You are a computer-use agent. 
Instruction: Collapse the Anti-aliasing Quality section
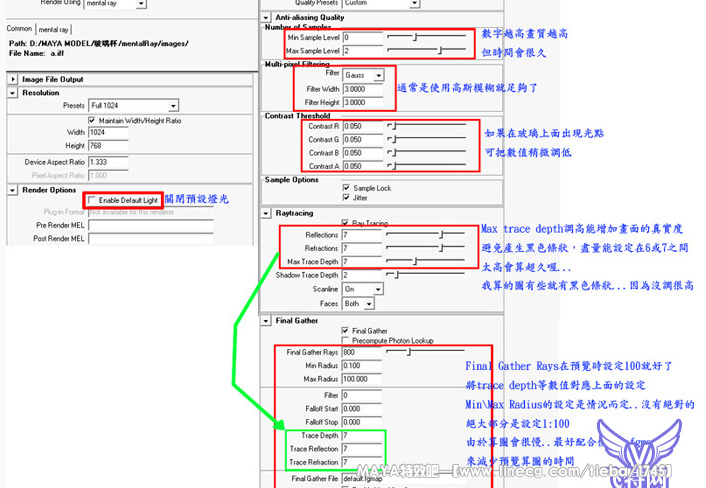266,18
